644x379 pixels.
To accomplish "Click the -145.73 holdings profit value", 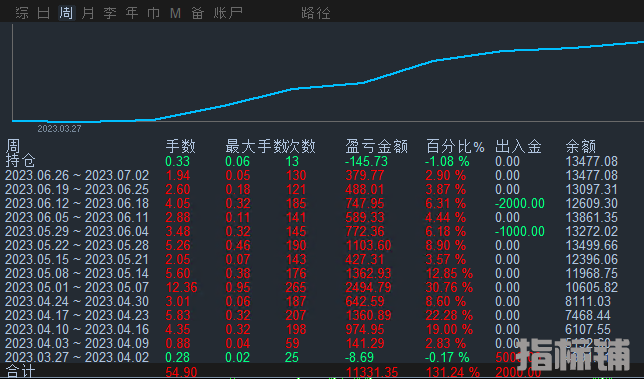I will (366, 161).
